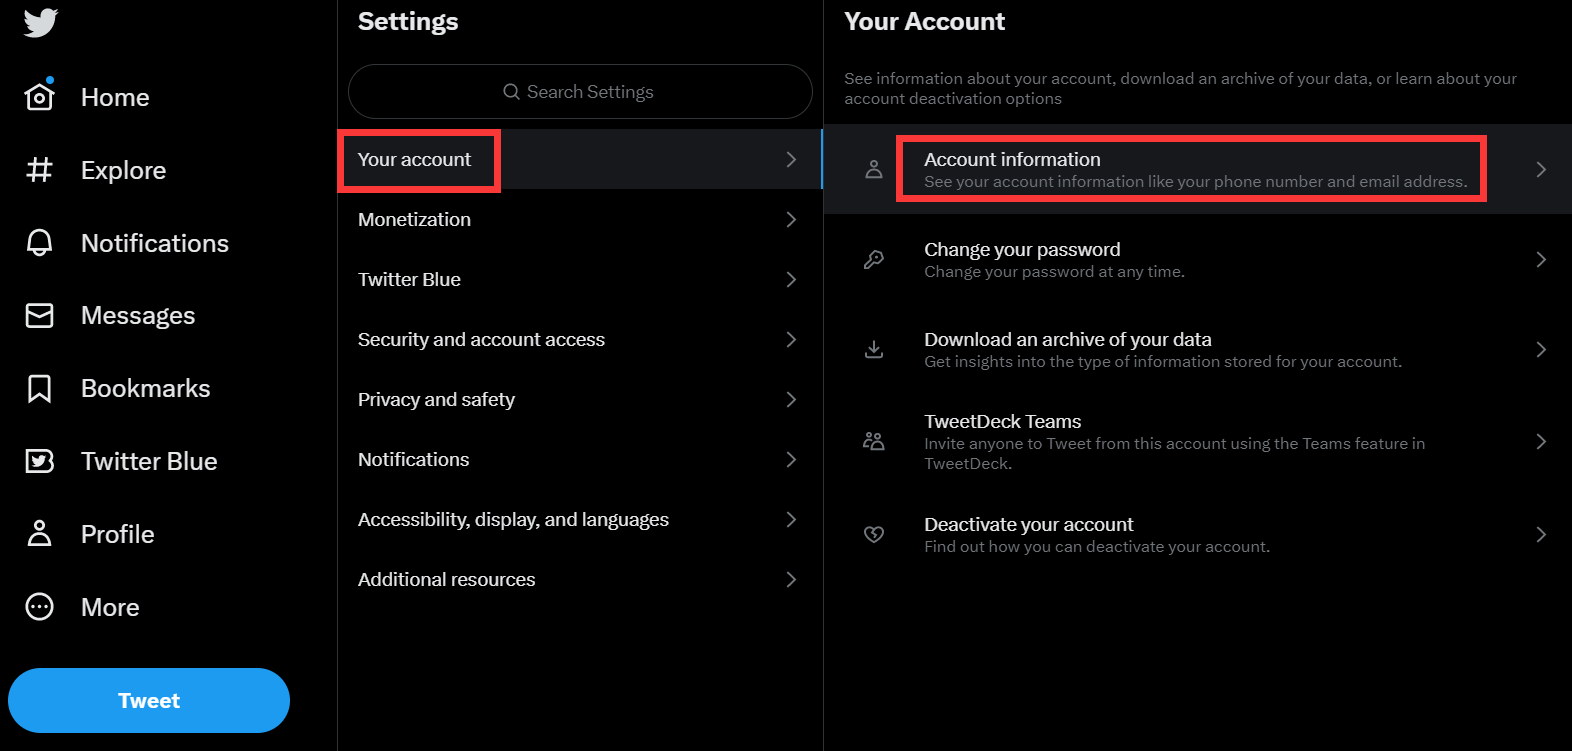Viewport: 1572px width, 751px height.
Task: Select the Your account settings tab
Action: click(416, 160)
